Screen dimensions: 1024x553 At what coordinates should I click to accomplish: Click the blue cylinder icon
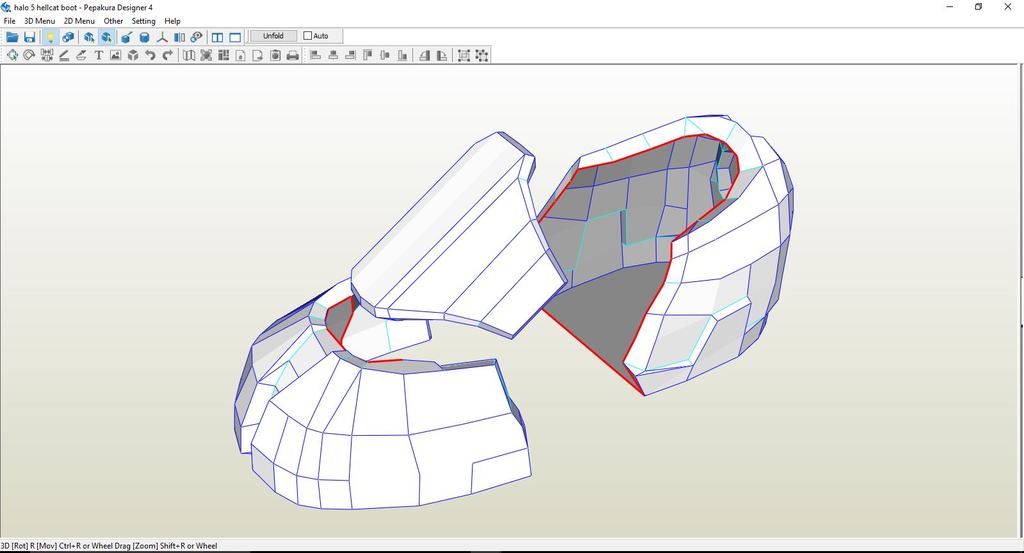click(x=144, y=37)
